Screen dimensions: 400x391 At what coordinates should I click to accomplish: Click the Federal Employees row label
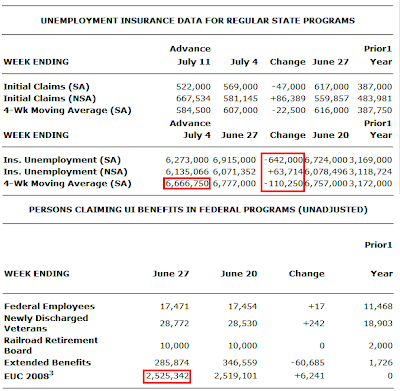coord(49,306)
